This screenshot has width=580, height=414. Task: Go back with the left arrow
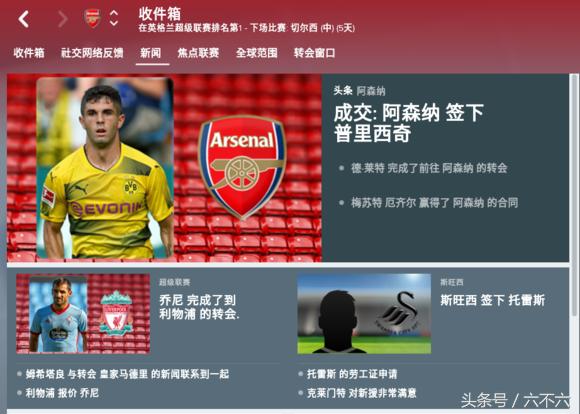click(x=24, y=19)
